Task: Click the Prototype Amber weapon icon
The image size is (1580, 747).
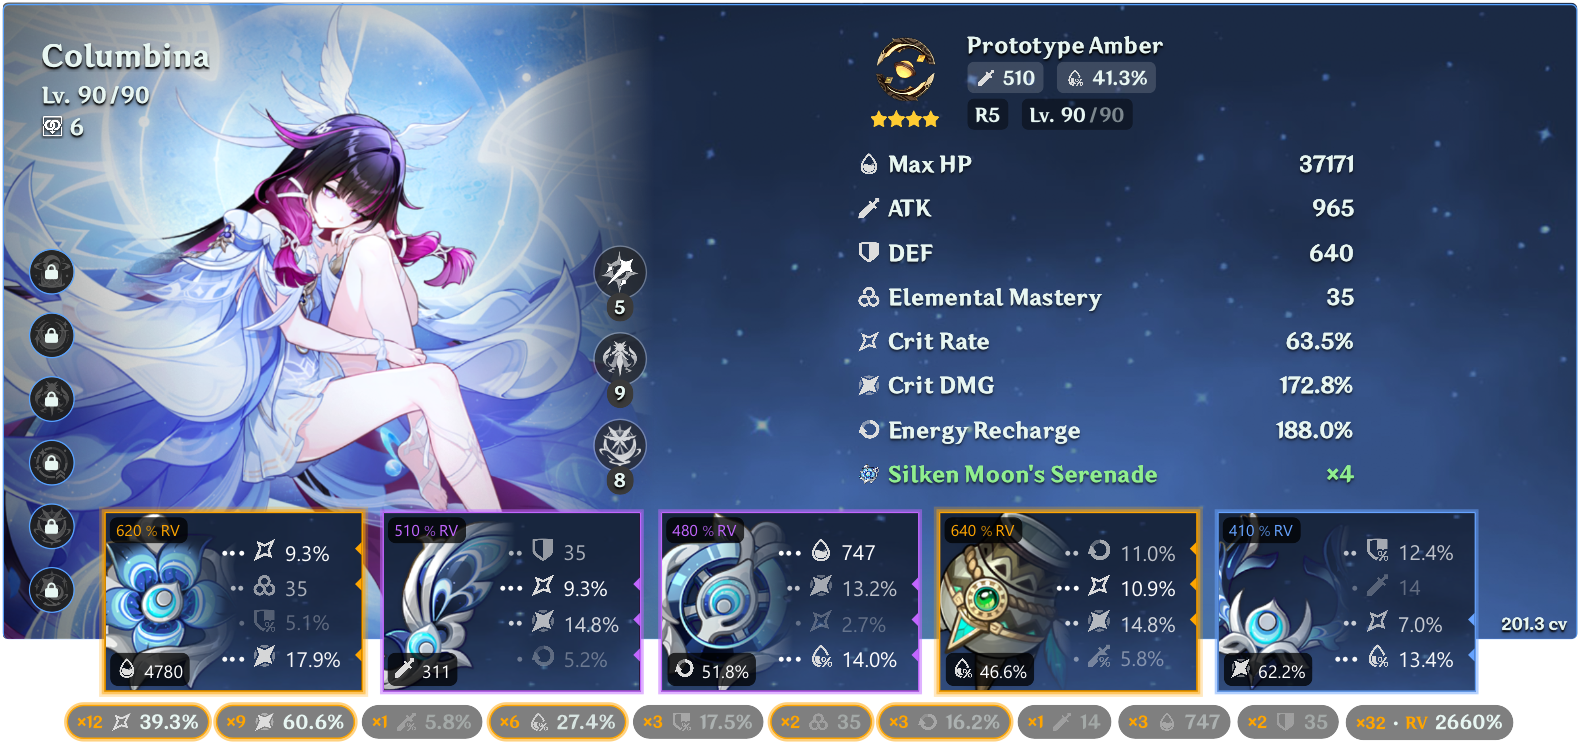Action: (x=905, y=70)
